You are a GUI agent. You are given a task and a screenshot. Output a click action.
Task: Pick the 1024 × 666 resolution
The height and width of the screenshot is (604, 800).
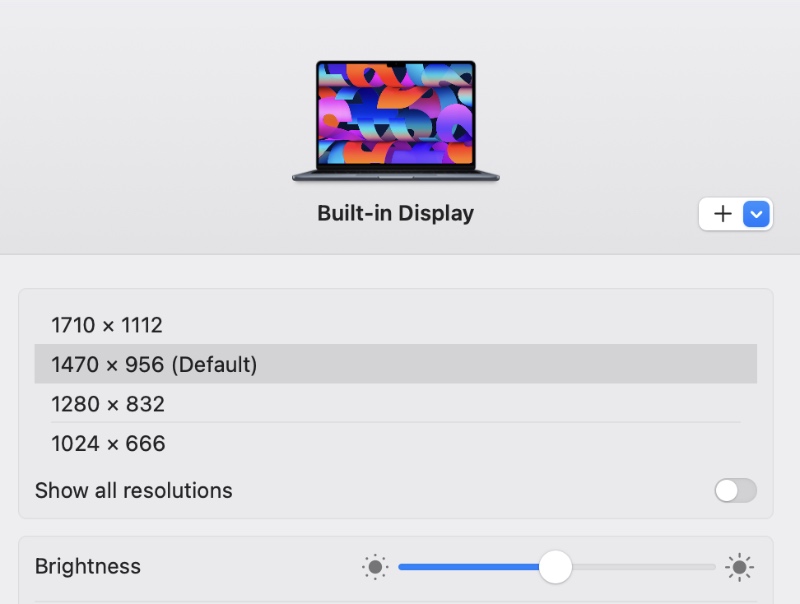tap(108, 443)
